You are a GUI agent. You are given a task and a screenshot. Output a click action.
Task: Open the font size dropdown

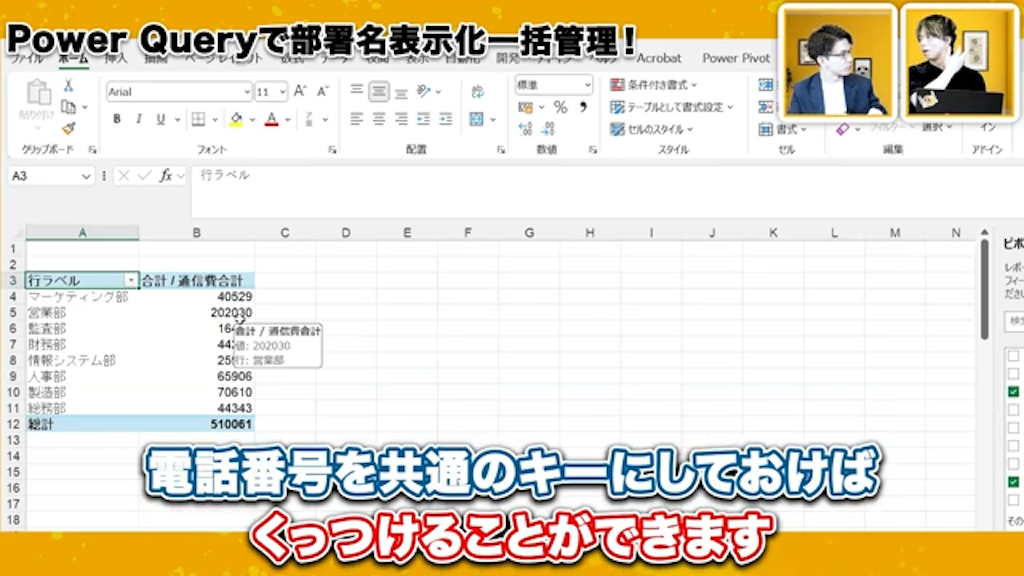click(x=283, y=92)
